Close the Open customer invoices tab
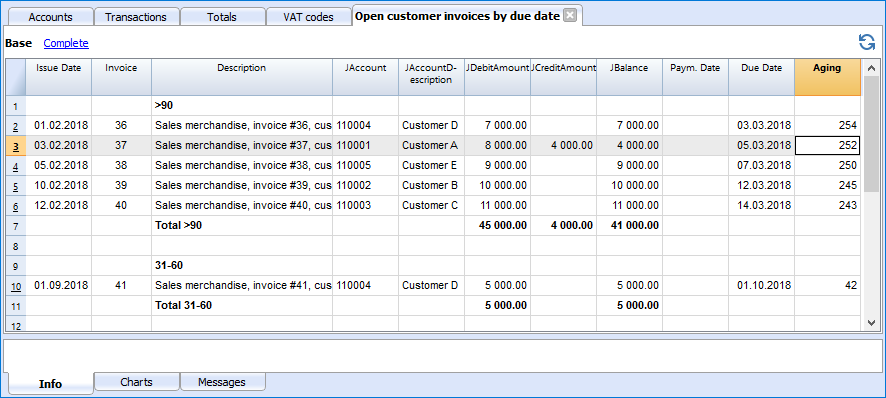The width and height of the screenshot is (886, 398). pos(570,16)
